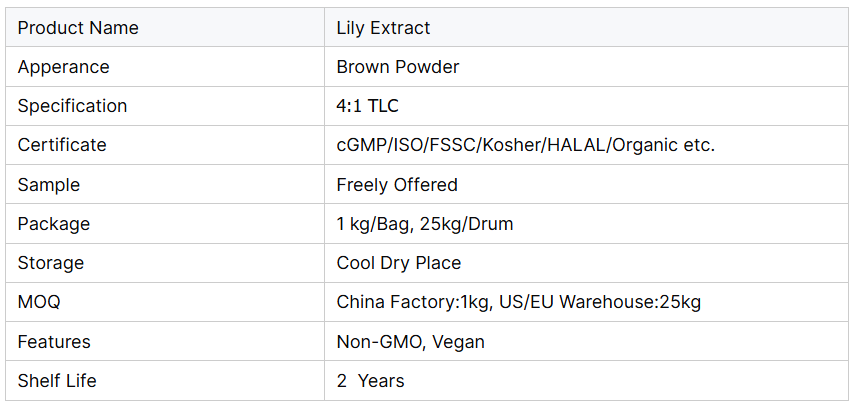The width and height of the screenshot is (855, 406).
Task: Select the 'Cool Dry Place' value
Action: point(399,263)
